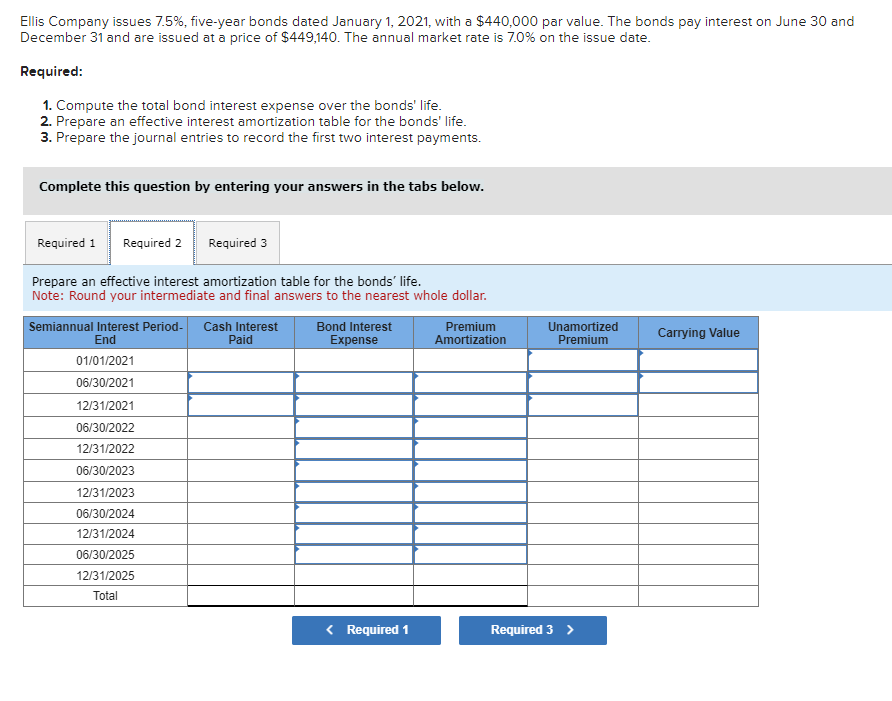Click the Bond Interest Expense Total cell
This screenshot has width=892, height=701.
(x=354, y=596)
